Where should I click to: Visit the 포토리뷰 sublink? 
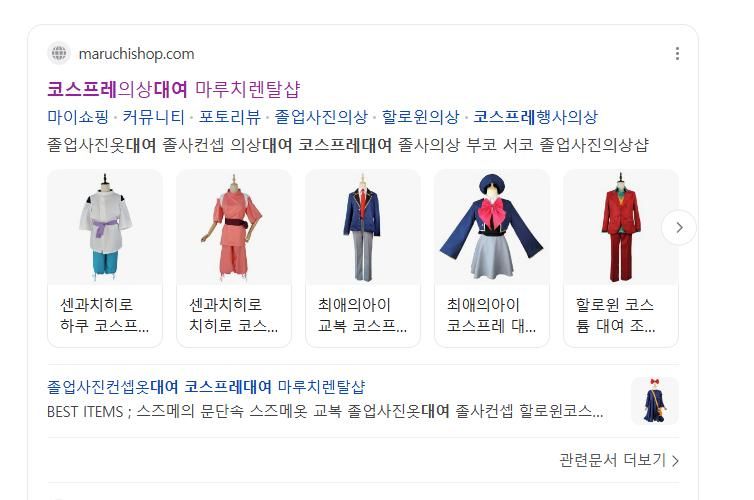pyautogui.click(x=229, y=117)
